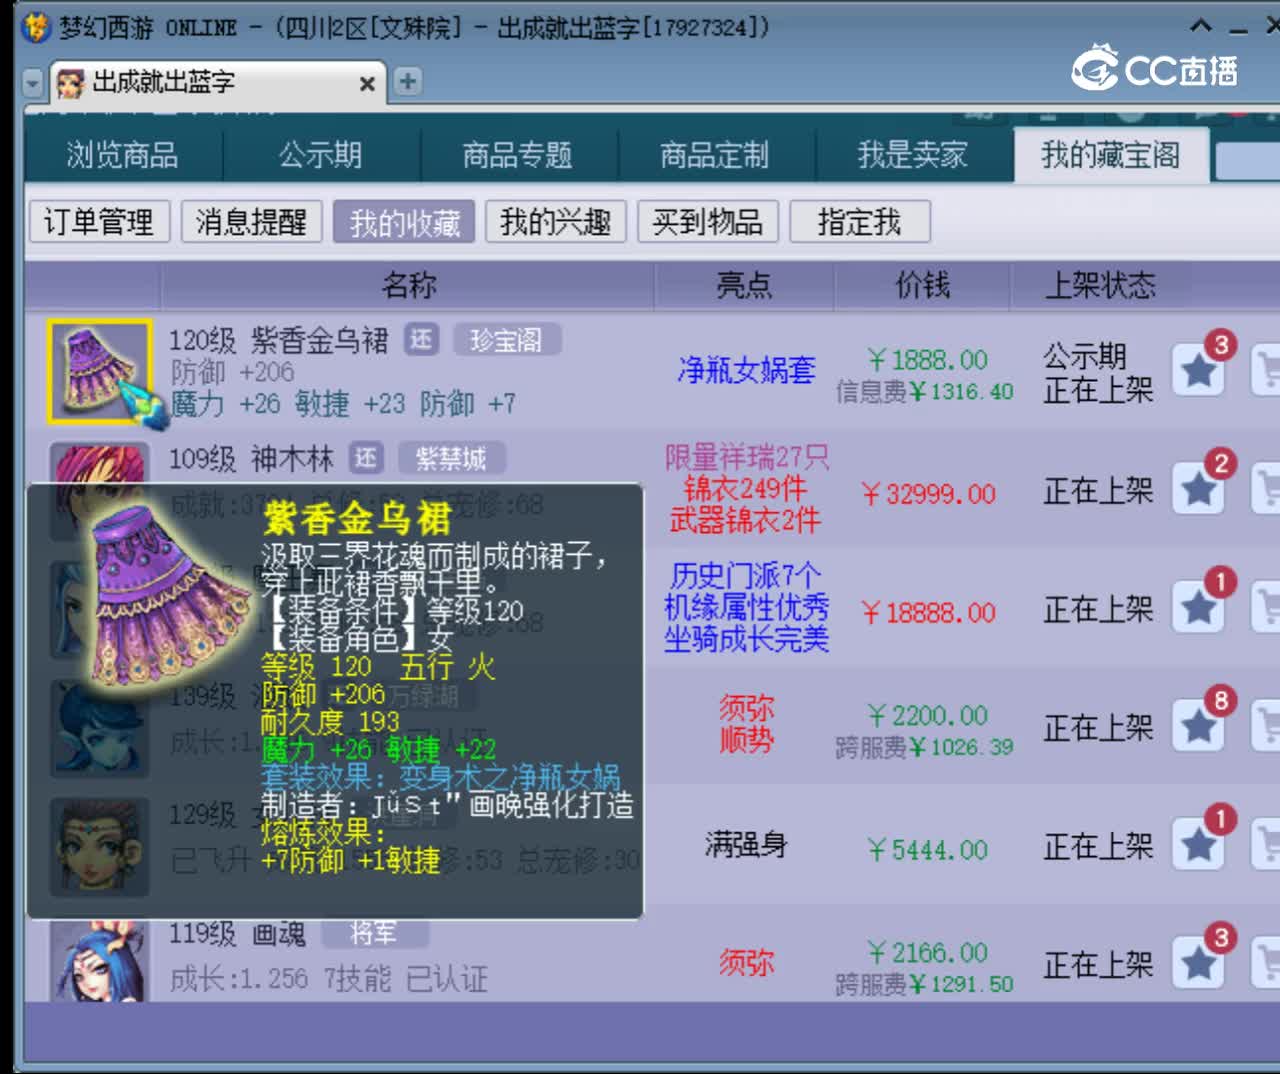Click the 119级 画魂 item name

pos(237,934)
